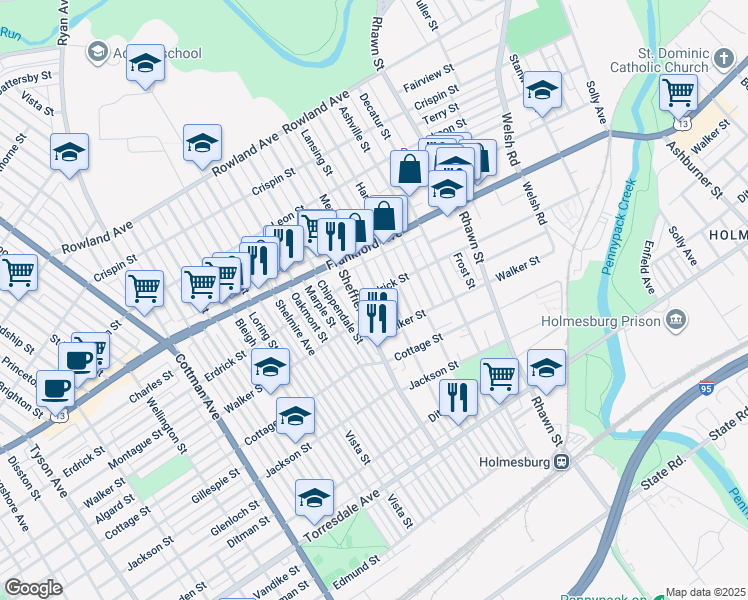Select the shopping bag marker near Decatur St
The height and width of the screenshot is (600, 748).
[409, 173]
